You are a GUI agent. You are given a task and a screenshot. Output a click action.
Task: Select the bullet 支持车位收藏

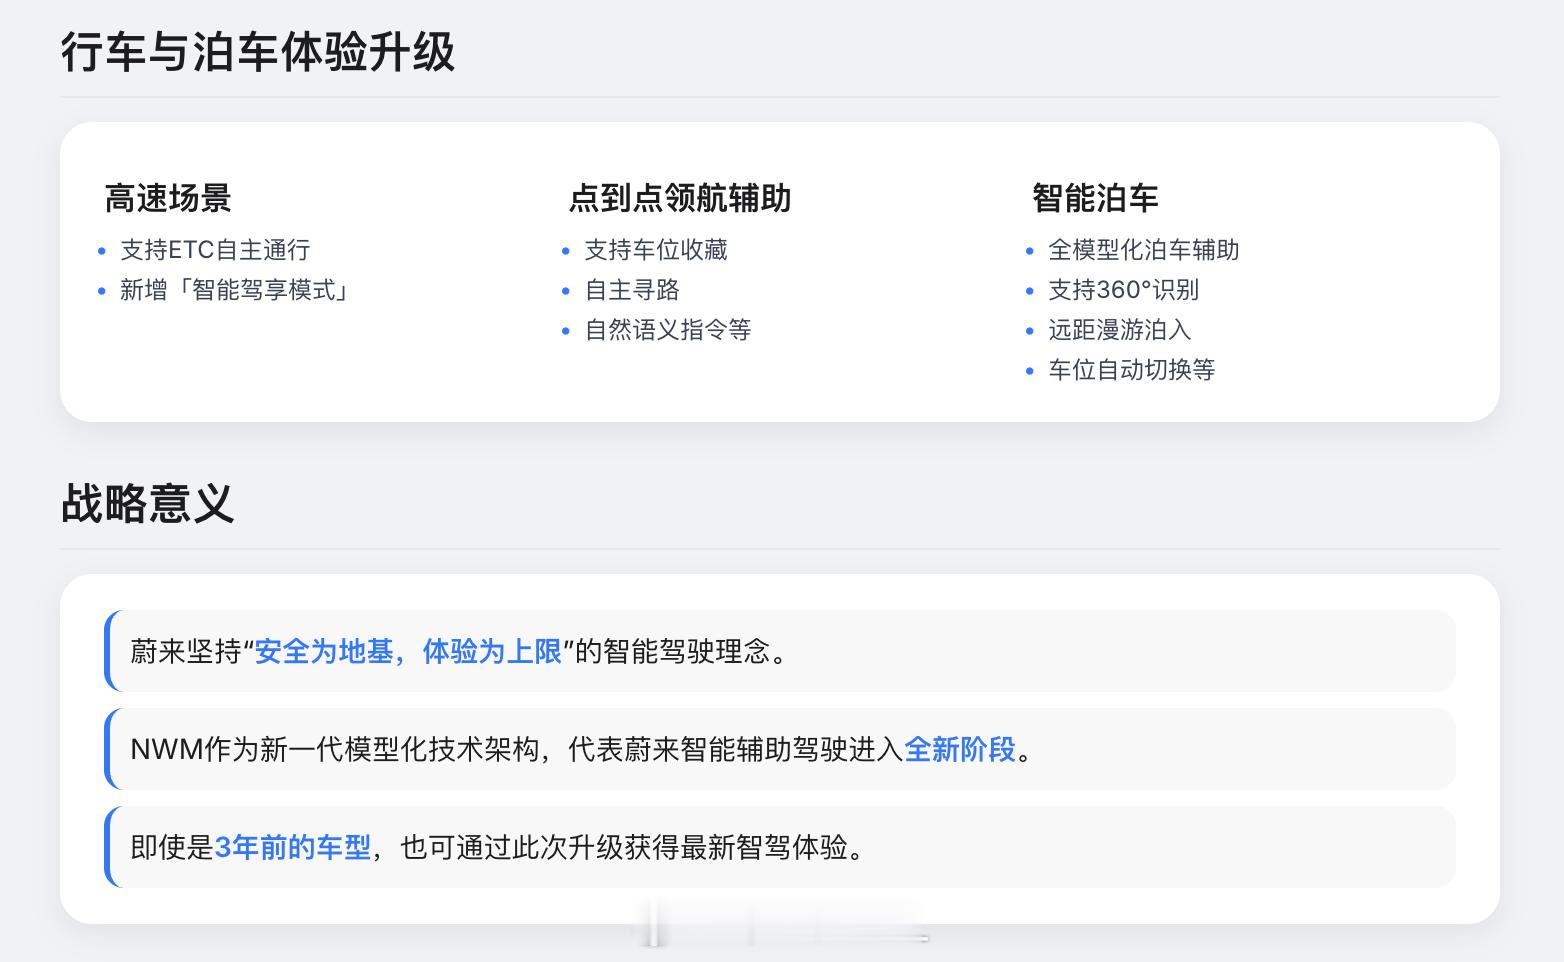click(x=656, y=250)
